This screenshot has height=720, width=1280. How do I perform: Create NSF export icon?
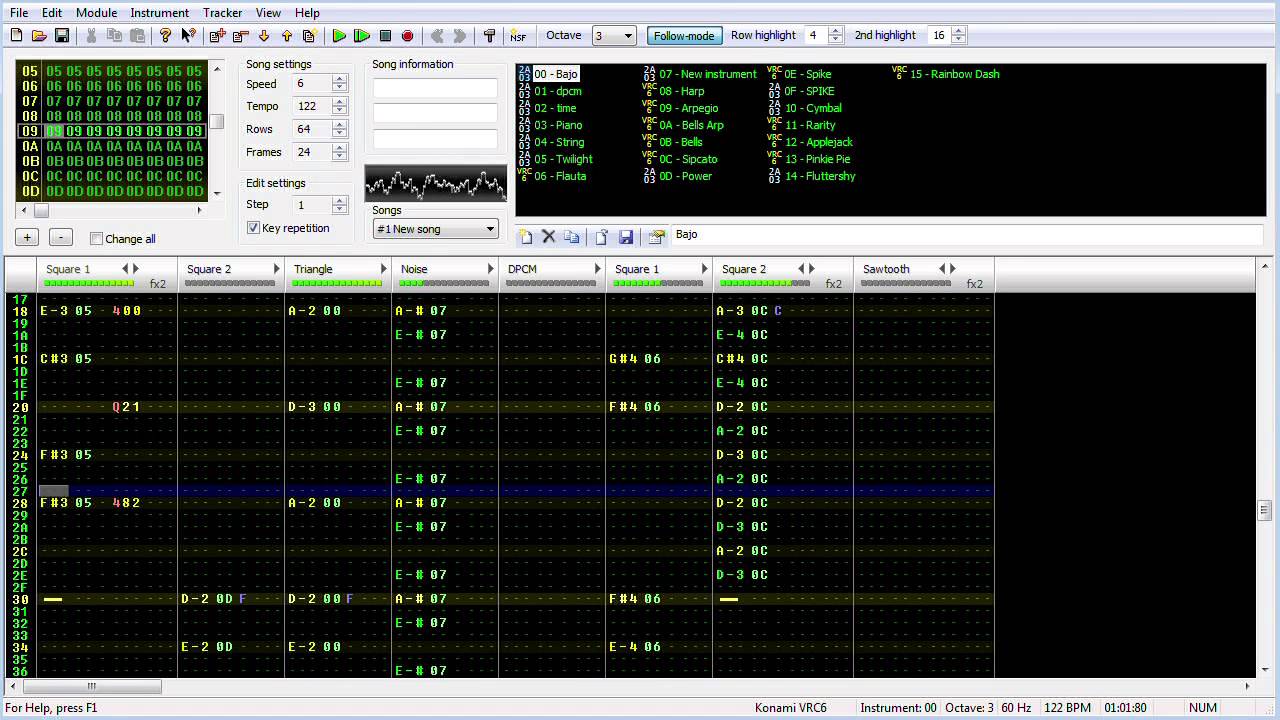click(x=518, y=36)
